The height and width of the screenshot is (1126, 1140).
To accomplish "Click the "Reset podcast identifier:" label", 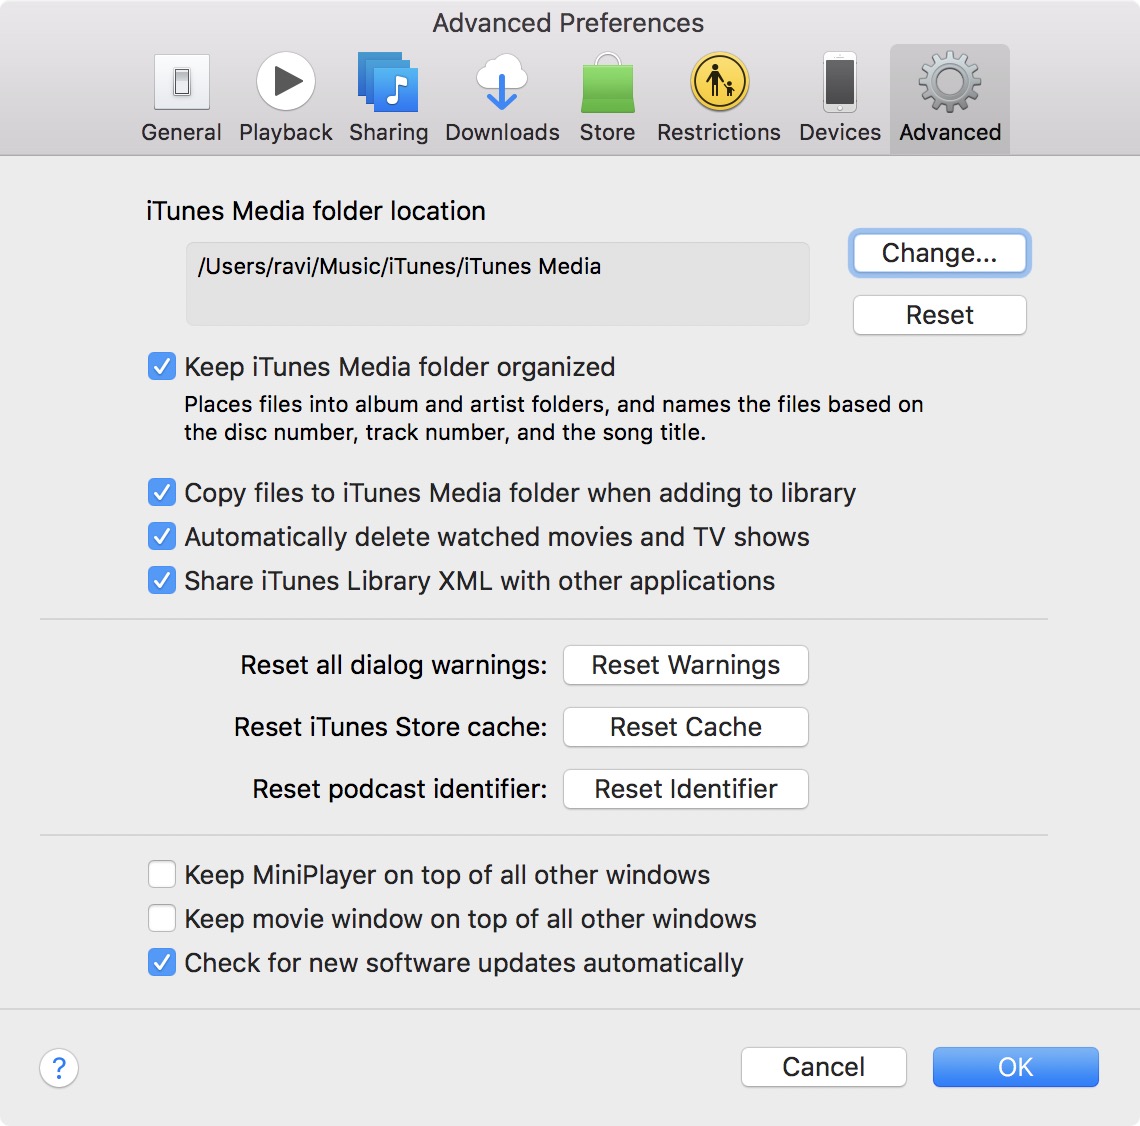I will [400, 789].
